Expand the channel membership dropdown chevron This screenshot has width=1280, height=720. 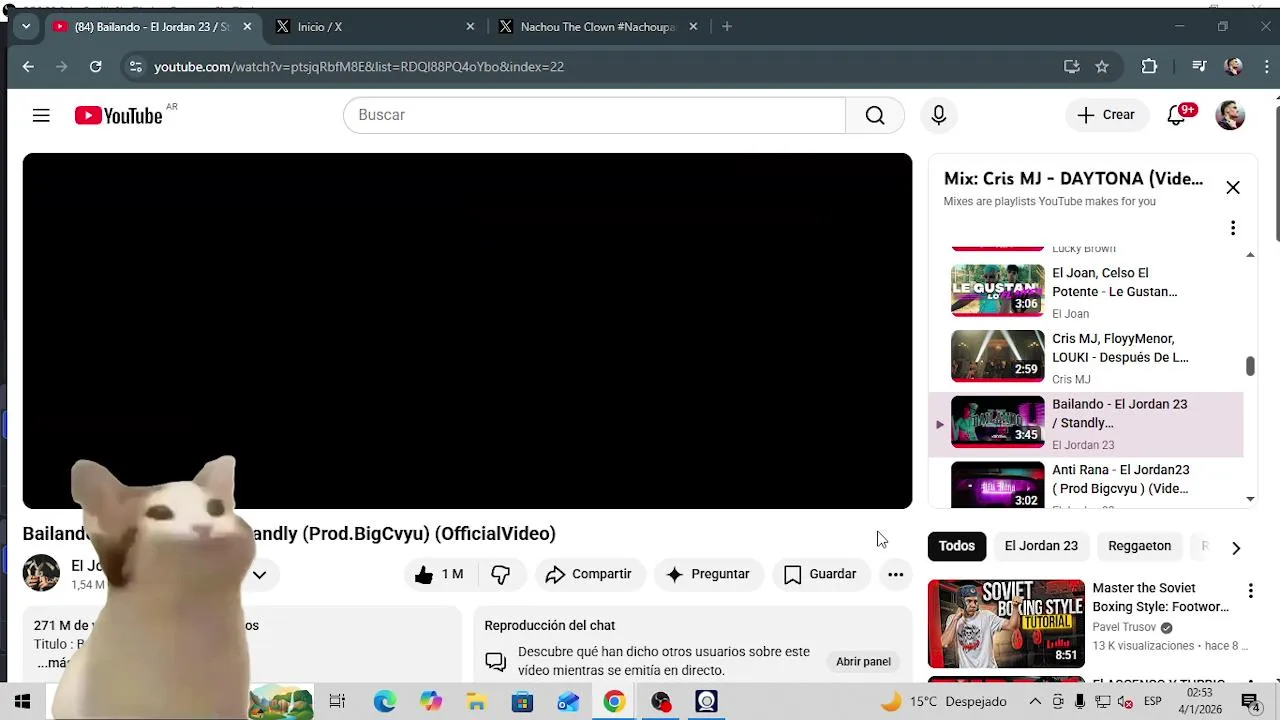click(259, 575)
